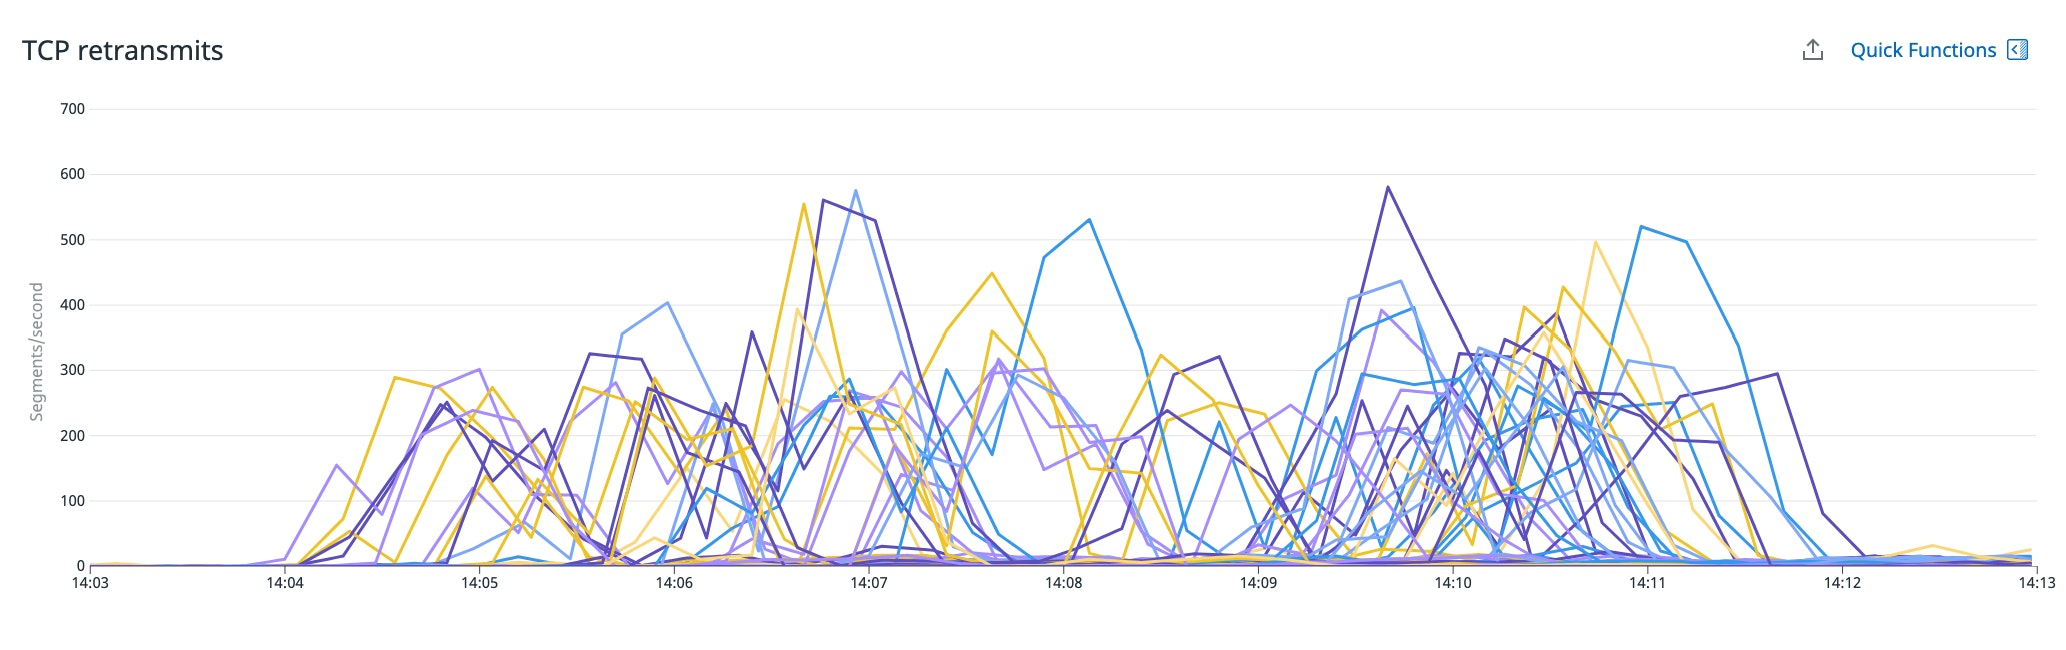Click the blue peak just after 14:08
2066x650 pixels.
click(1089, 219)
